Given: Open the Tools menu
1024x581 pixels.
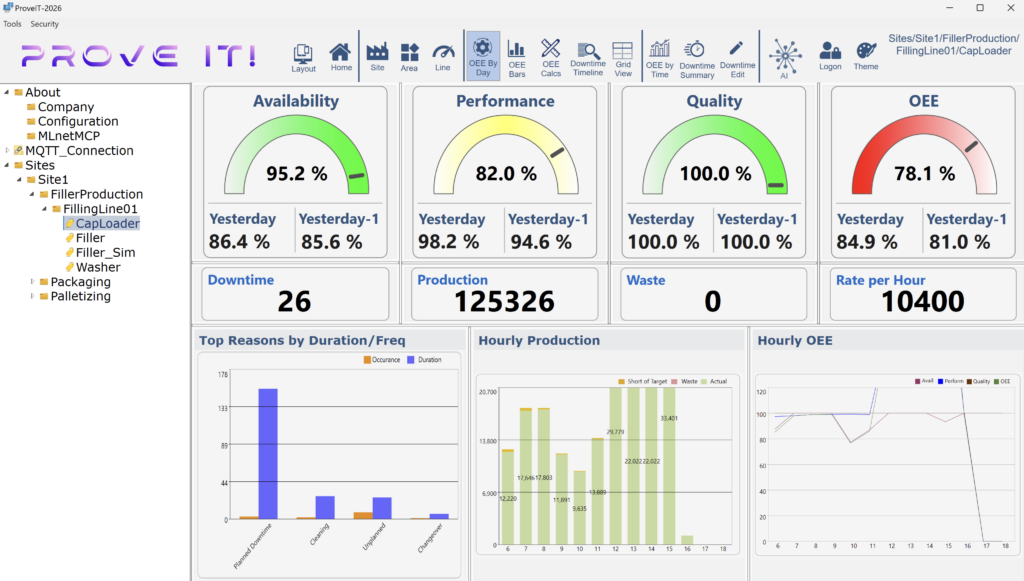Looking at the screenshot, I should point(11,23).
